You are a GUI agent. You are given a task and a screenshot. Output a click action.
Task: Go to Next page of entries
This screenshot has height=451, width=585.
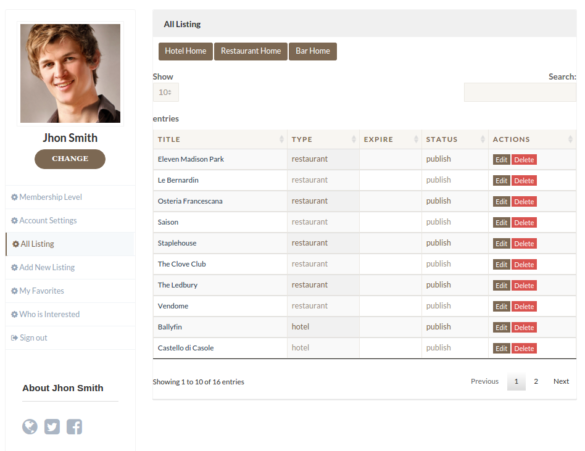tap(561, 381)
